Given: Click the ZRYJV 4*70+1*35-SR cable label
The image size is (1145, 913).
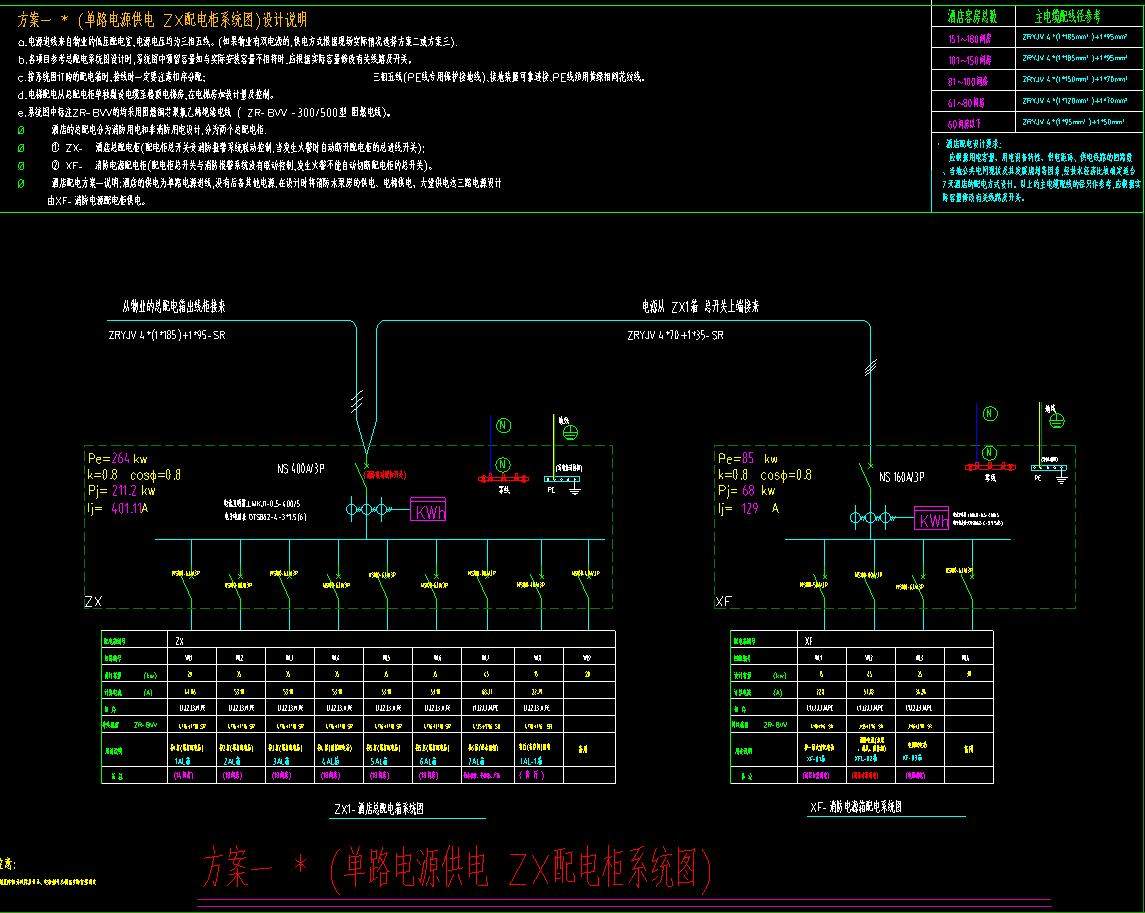Looking at the screenshot, I should (676, 336).
